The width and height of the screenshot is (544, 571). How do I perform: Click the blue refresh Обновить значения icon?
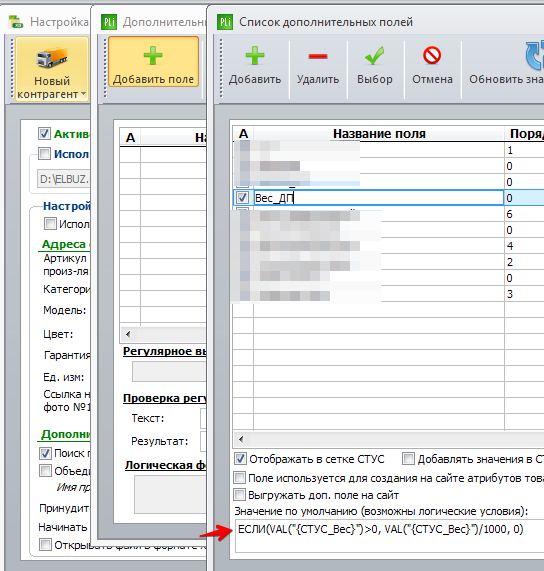pos(535,56)
